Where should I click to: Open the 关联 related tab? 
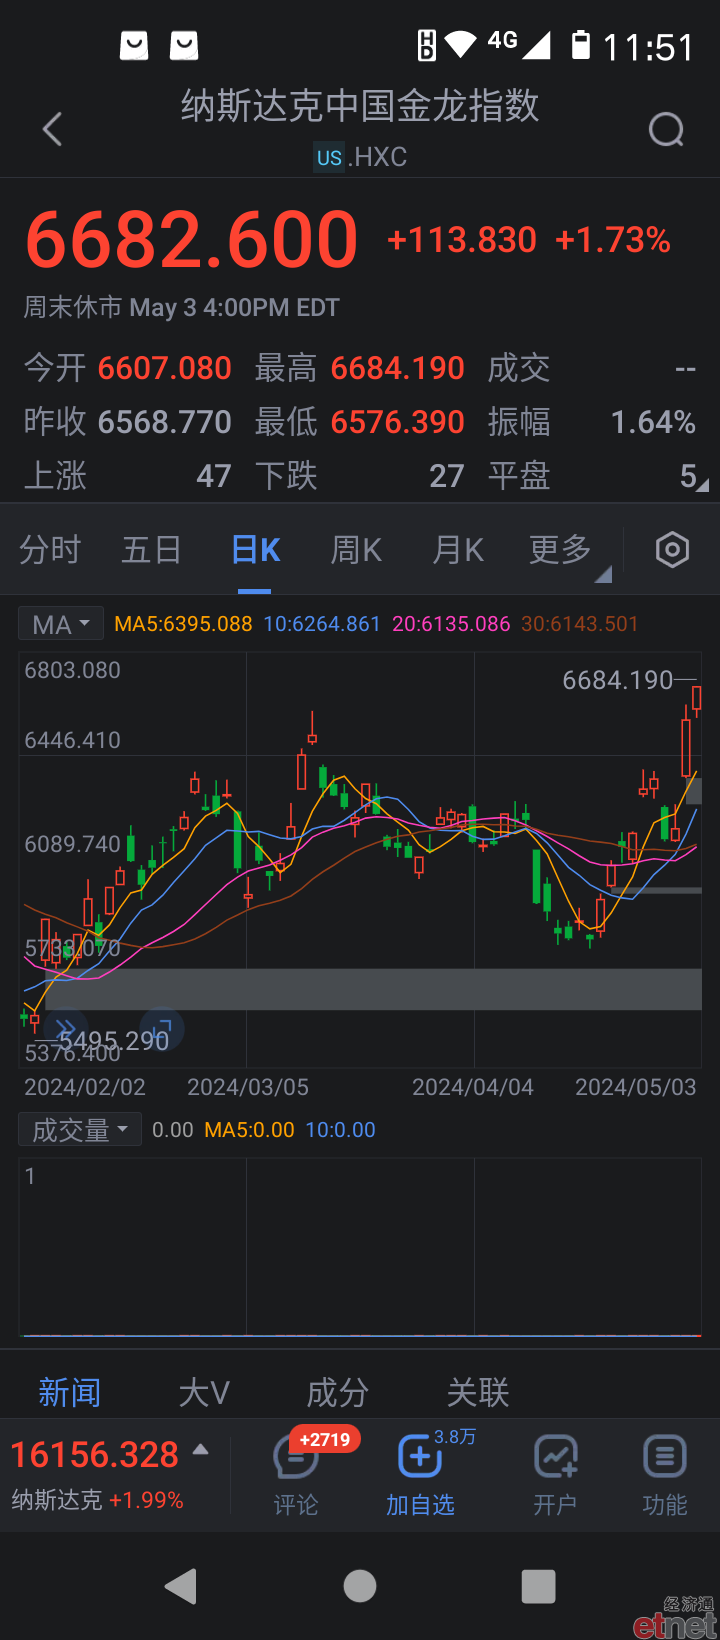(478, 1392)
